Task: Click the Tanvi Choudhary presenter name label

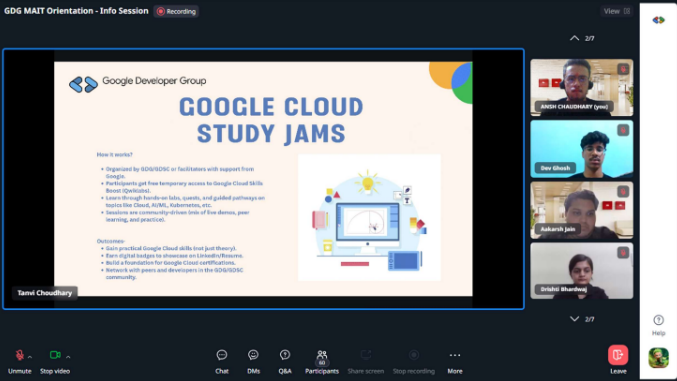Action: pyautogui.click(x=44, y=293)
